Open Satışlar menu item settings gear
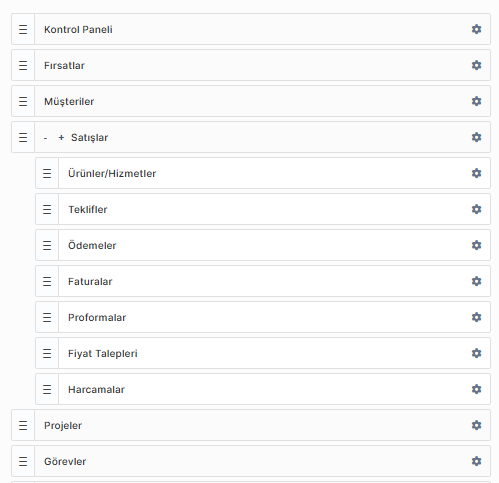499x483 pixels. coord(476,137)
